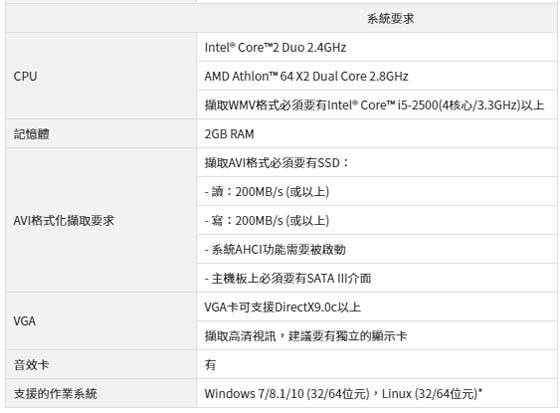Select the CPU row label

click(x=25, y=76)
